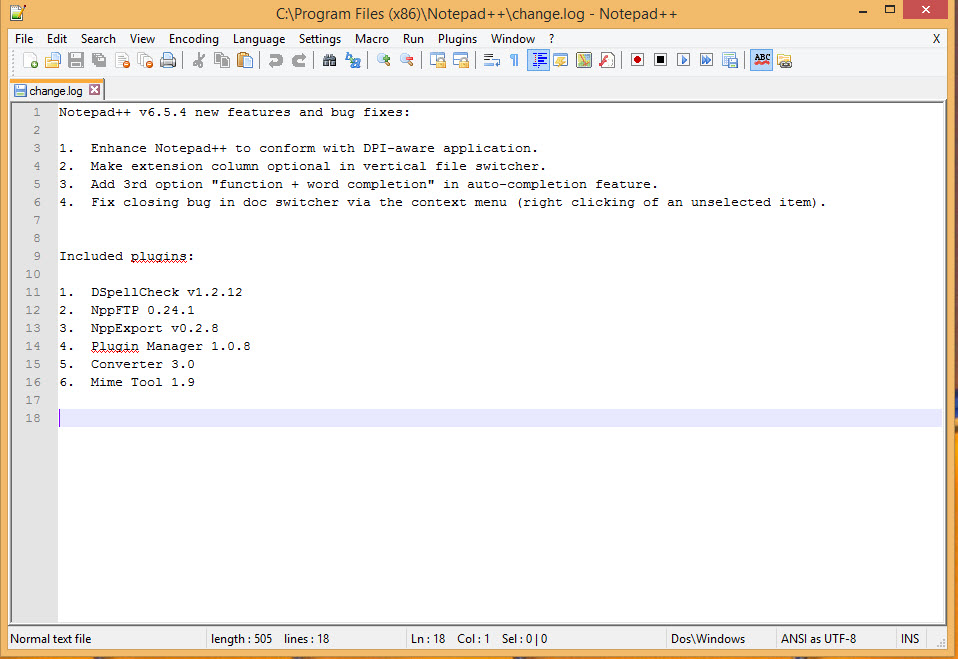Screen dimensions: 958x659
Task: Open the Macro menu
Action: point(371,39)
